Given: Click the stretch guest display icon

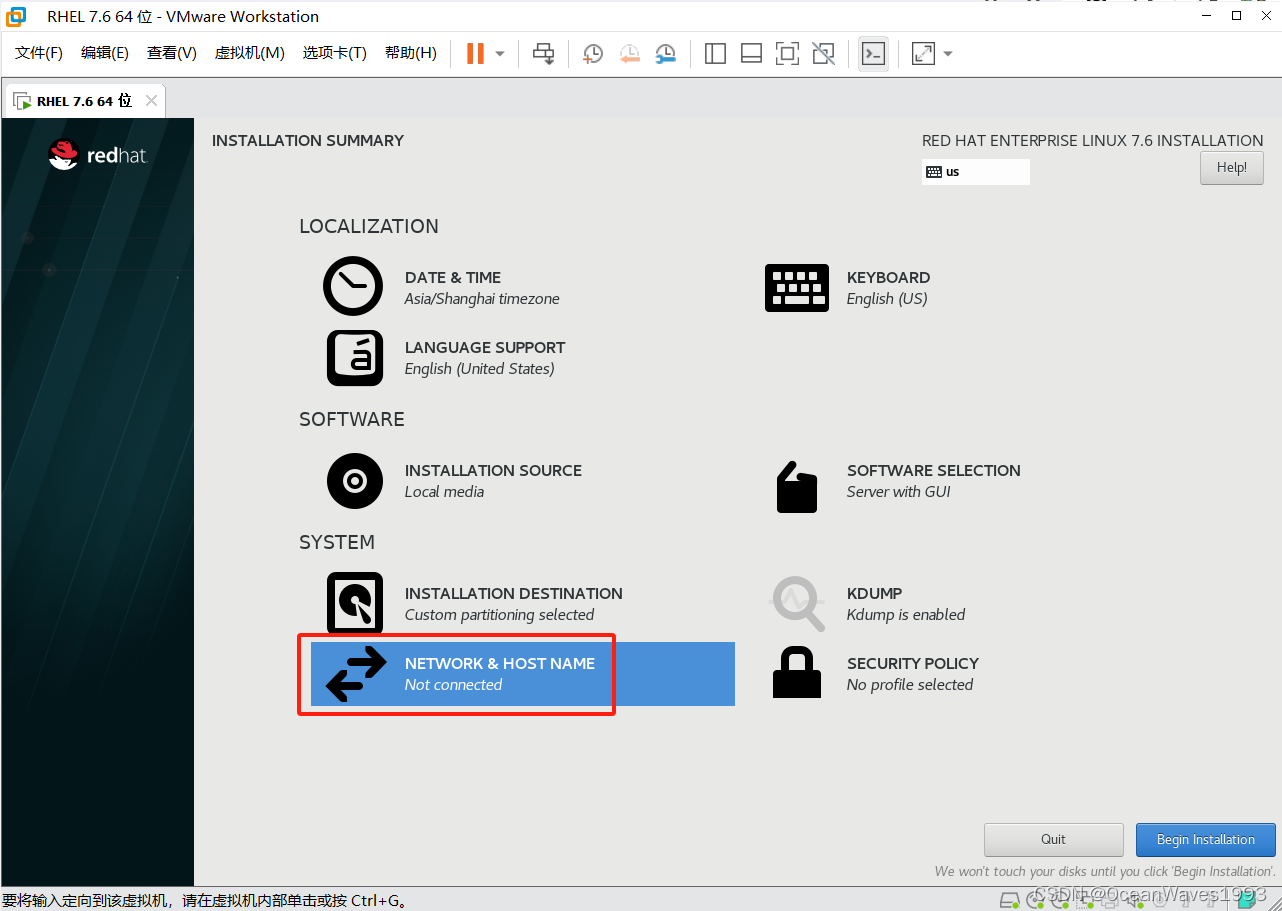Looking at the screenshot, I should pos(923,53).
